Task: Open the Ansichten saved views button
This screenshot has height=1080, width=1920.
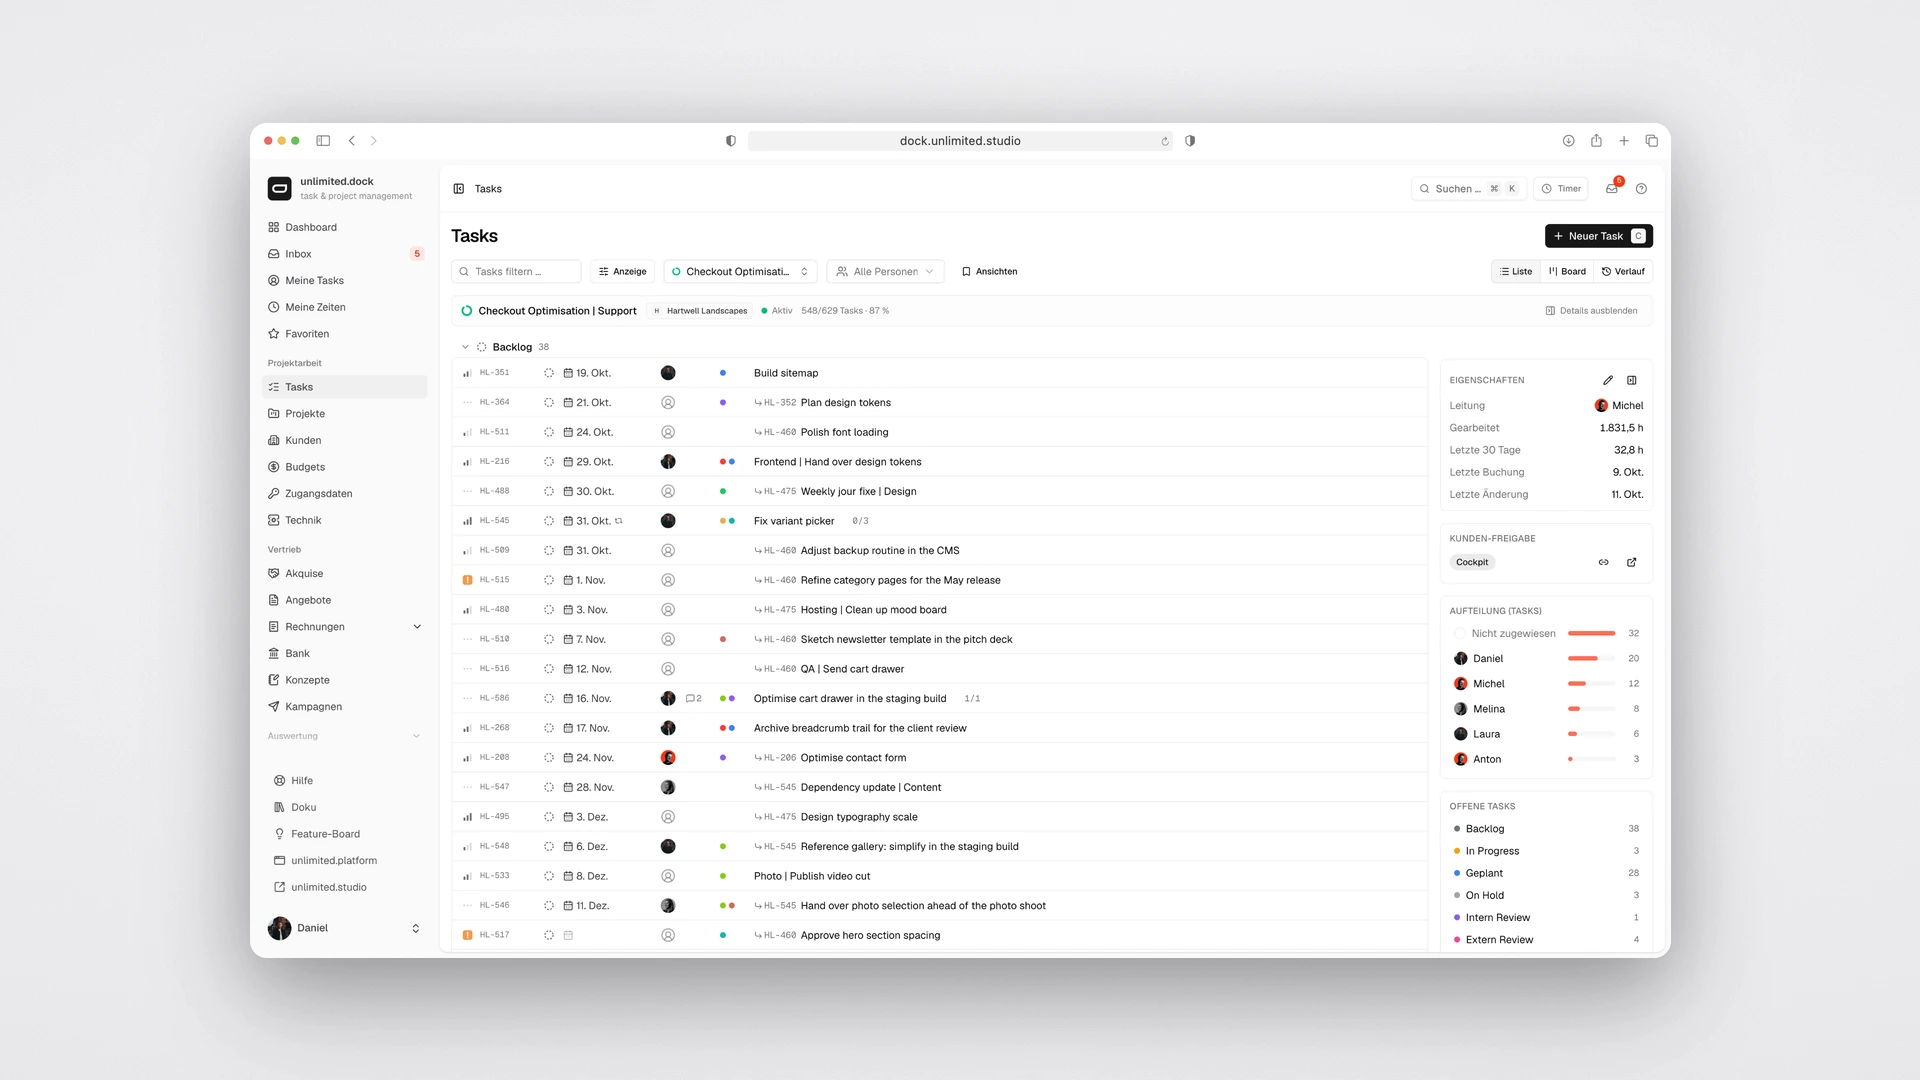Action: coord(989,272)
